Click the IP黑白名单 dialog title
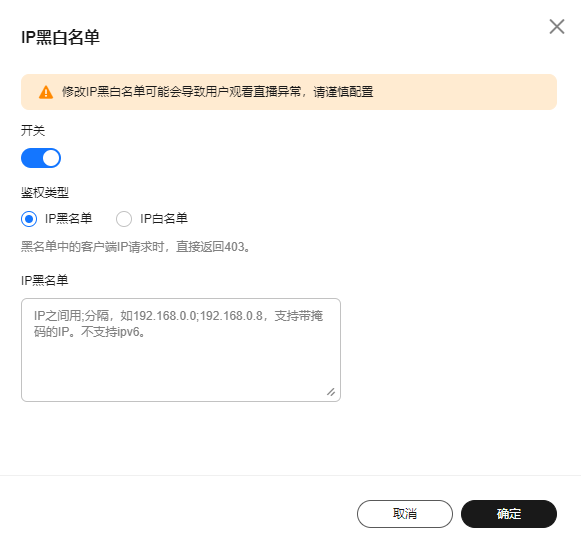This screenshot has height=544, width=581. pyautogui.click(x=60, y=37)
